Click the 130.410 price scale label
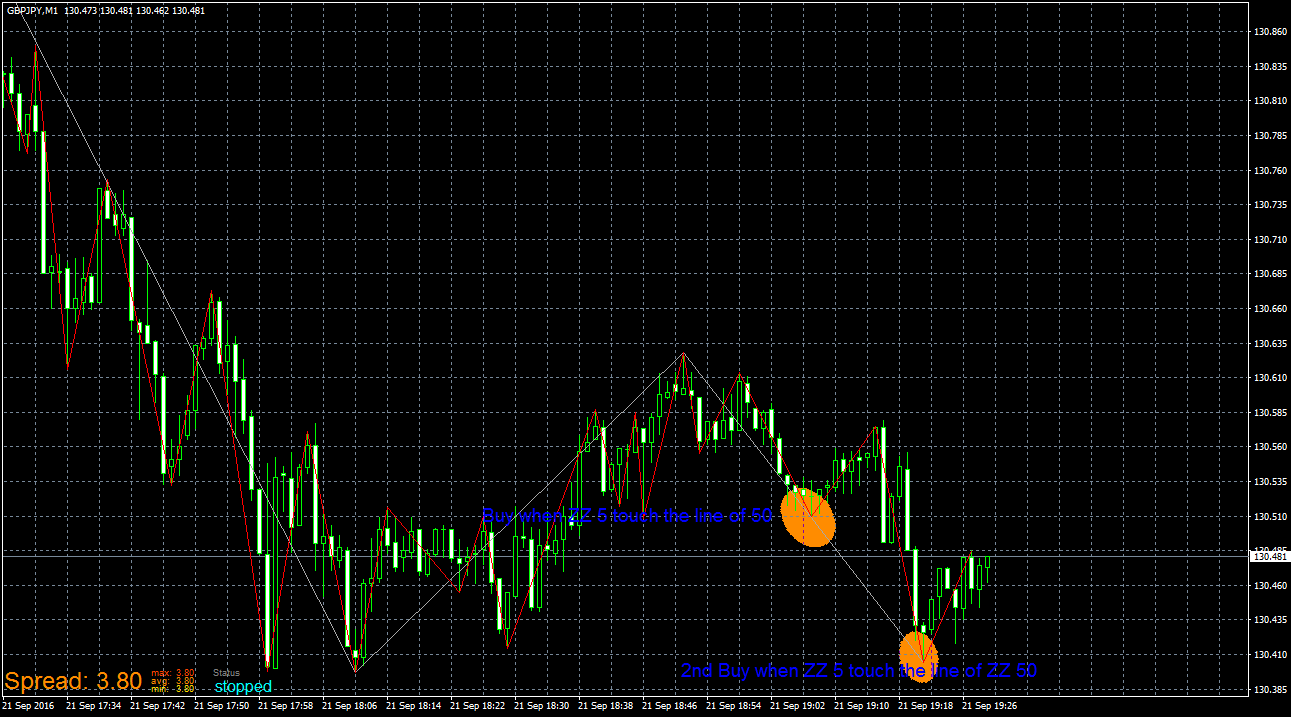This screenshot has width=1291, height=717. [1270, 655]
